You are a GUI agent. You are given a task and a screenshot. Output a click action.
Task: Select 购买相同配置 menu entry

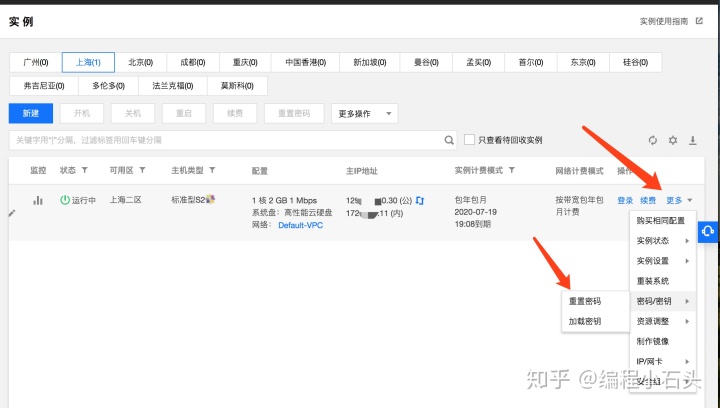click(663, 220)
